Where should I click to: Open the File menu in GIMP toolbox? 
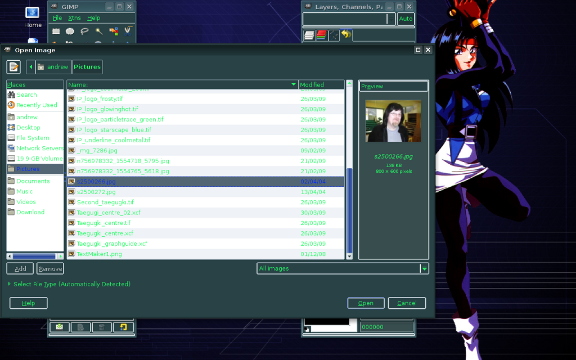57,18
